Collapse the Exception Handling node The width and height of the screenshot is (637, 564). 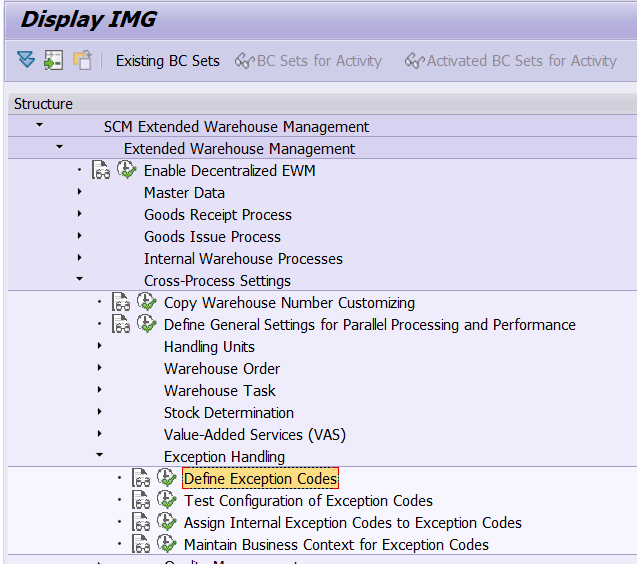(x=100, y=456)
